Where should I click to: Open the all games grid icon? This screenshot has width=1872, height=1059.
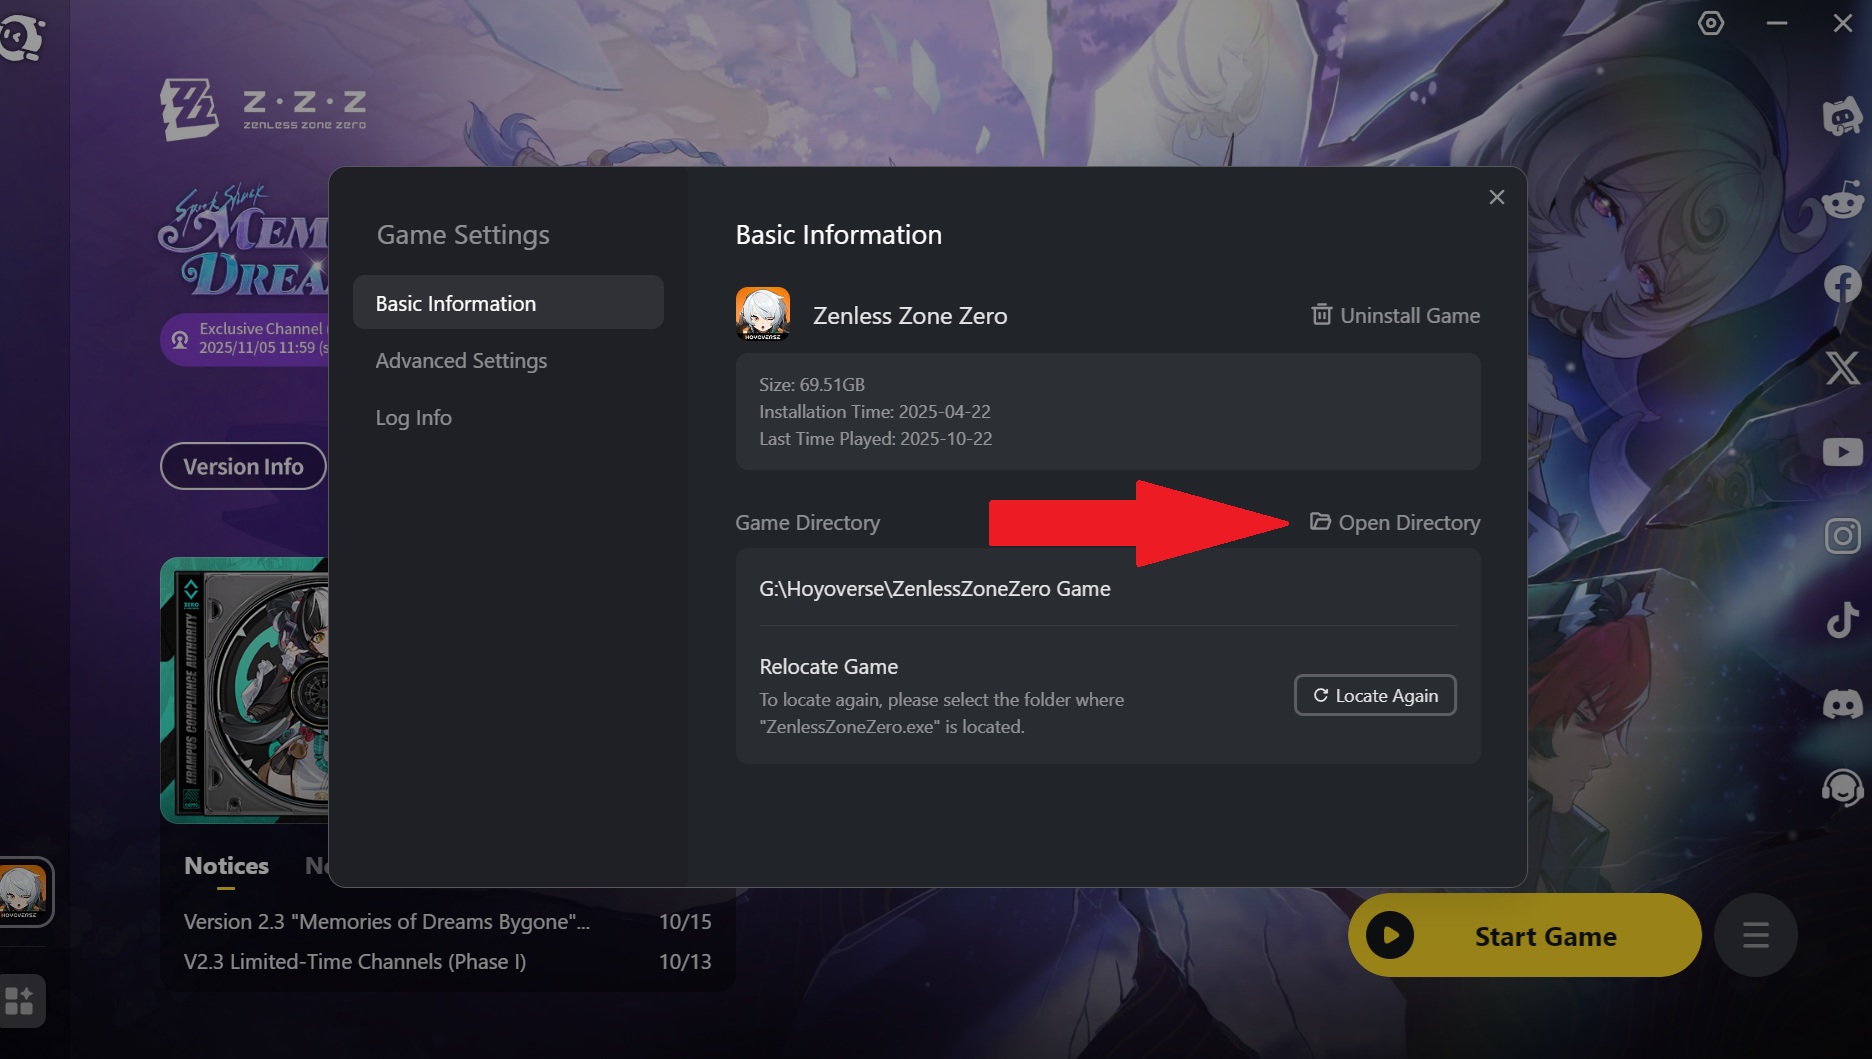[20, 1000]
